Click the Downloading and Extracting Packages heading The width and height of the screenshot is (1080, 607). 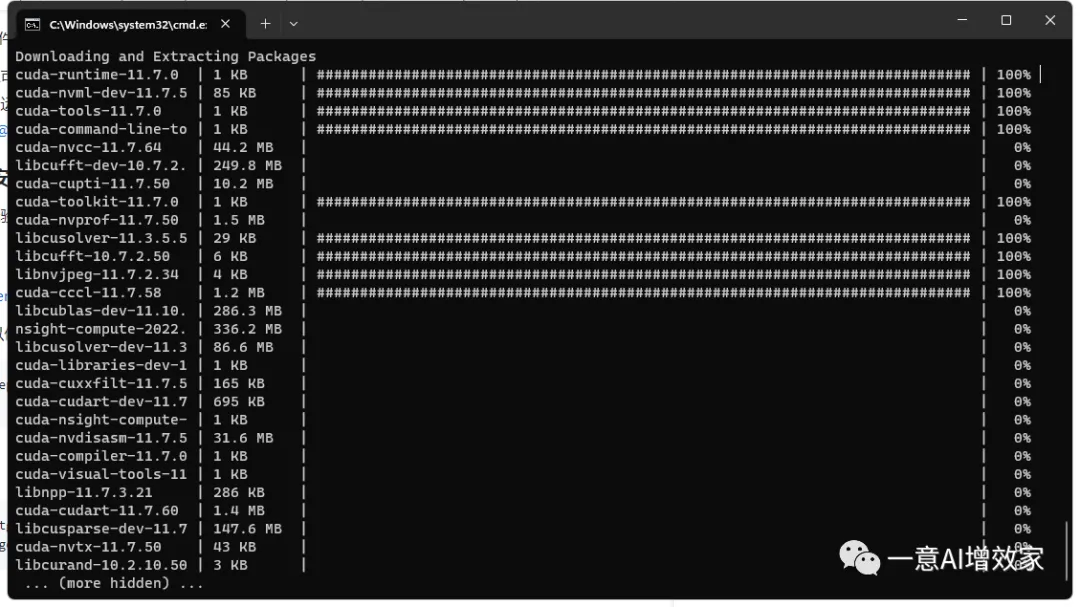point(165,56)
